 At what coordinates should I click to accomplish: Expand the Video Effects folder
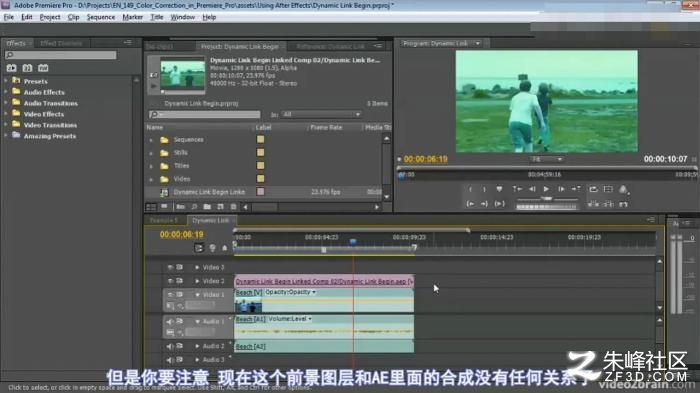(6, 114)
